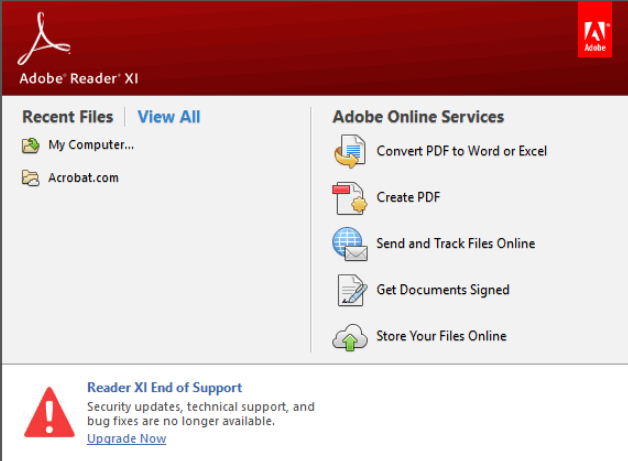The image size is (628, 461).
Task: Click the red warning triangle icon
Action: (x=49, y=412)
